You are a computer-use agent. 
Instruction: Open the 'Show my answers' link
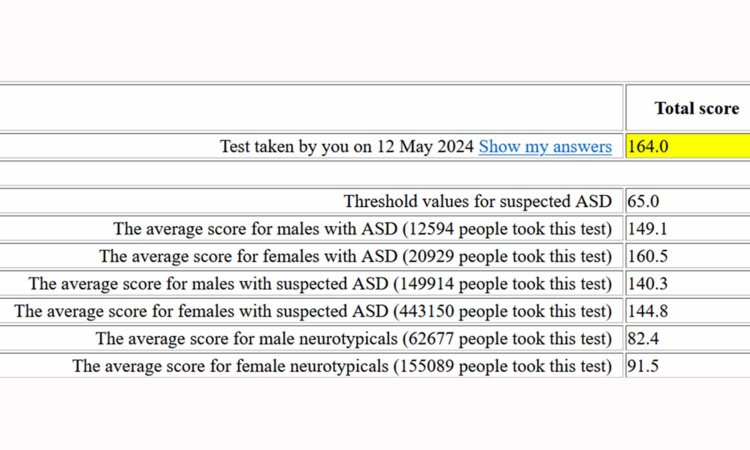pyautogui.click(x=545, y=147)
